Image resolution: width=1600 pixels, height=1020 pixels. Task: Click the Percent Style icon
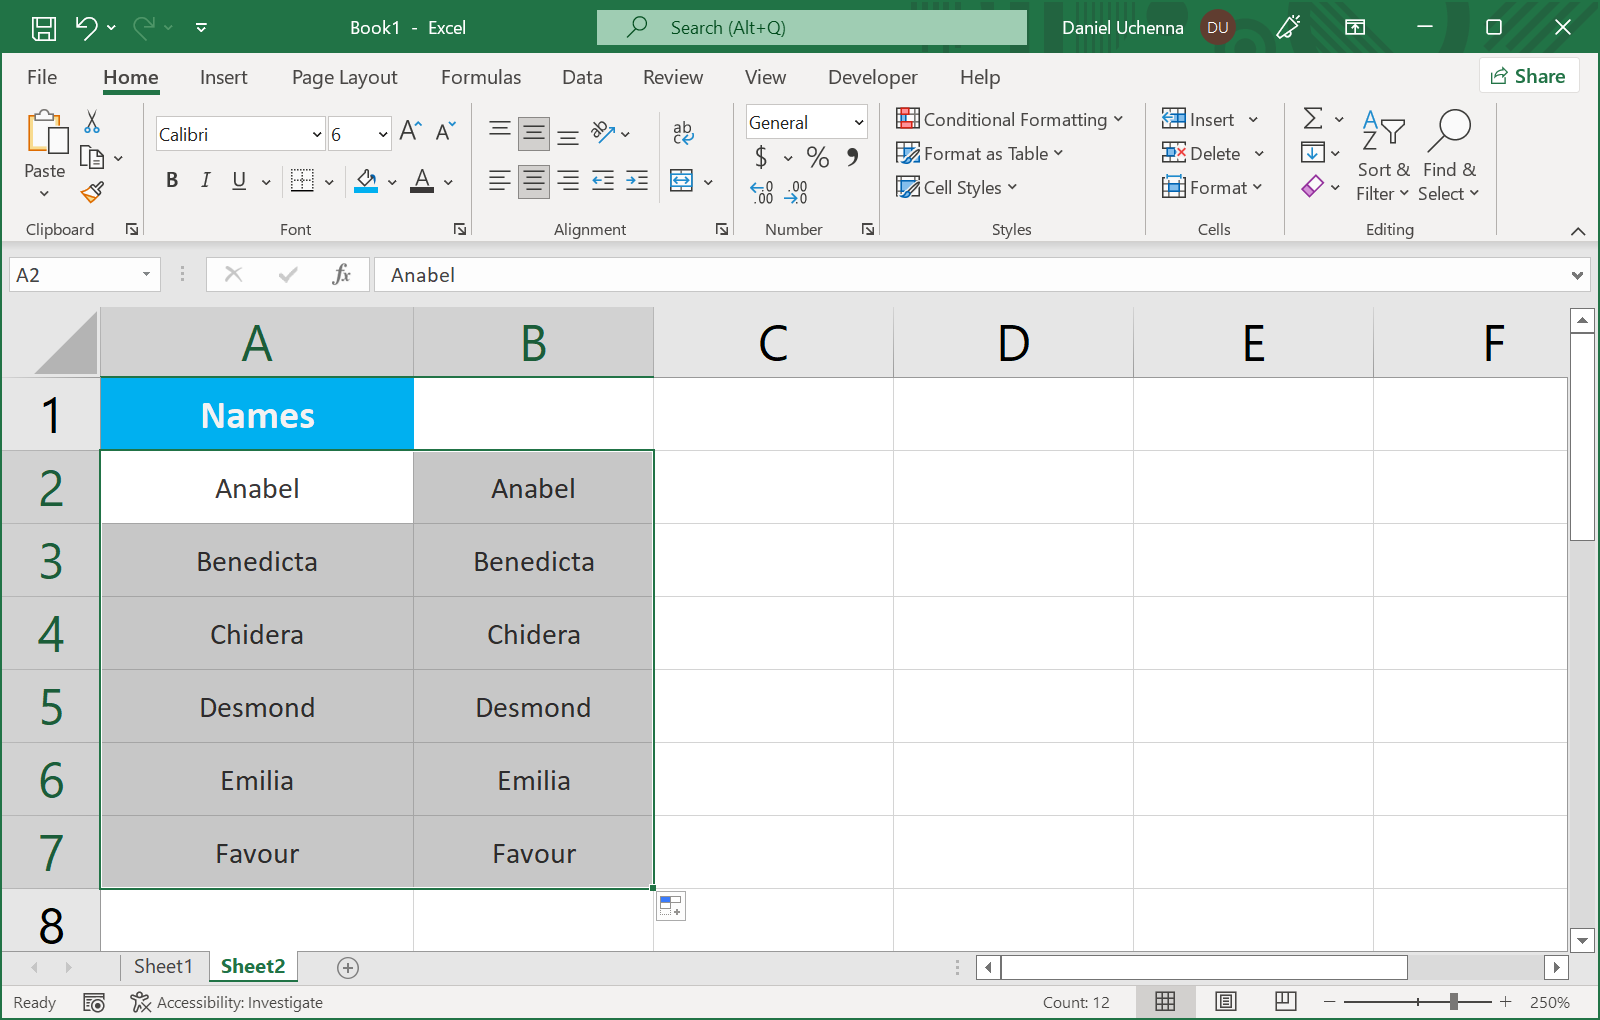click(817, 157)
